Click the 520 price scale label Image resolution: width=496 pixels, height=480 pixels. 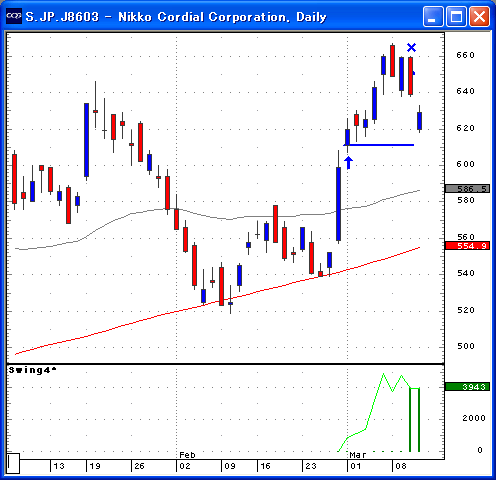tap(465, 310)
